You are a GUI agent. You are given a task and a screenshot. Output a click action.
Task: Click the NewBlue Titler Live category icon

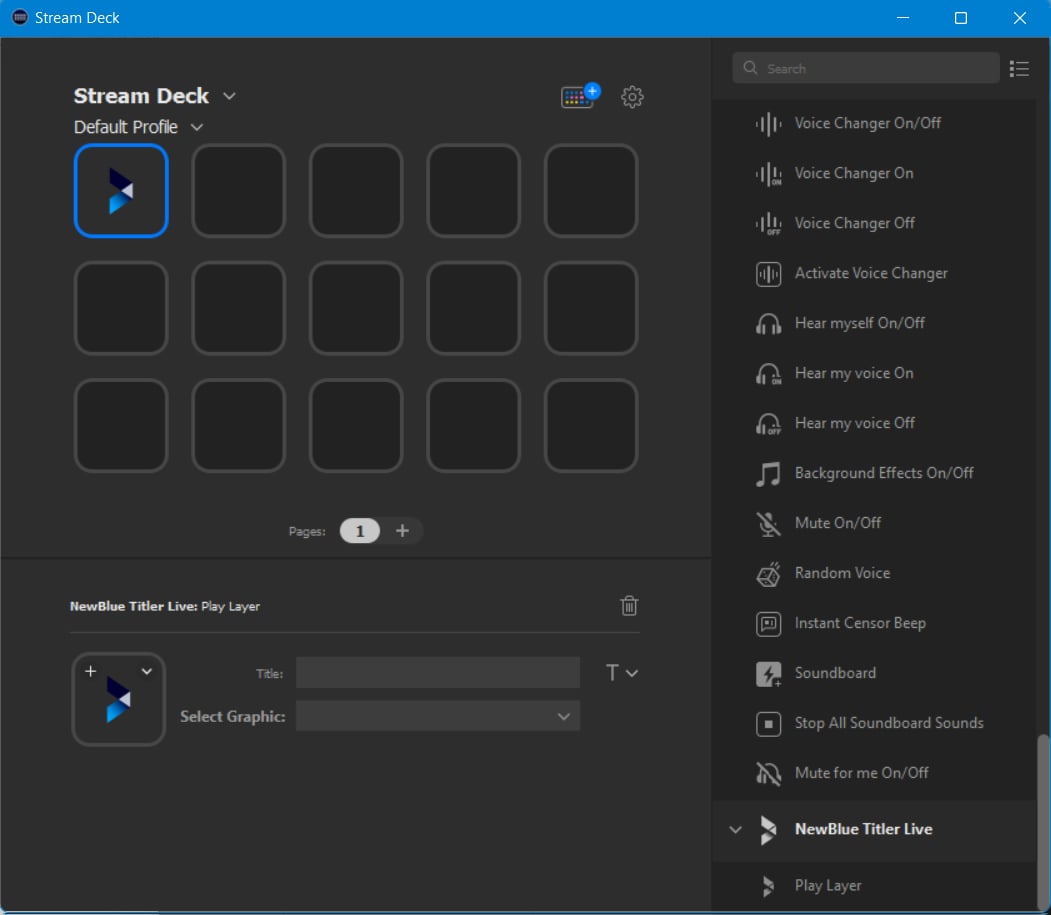(x=768, y=830)
